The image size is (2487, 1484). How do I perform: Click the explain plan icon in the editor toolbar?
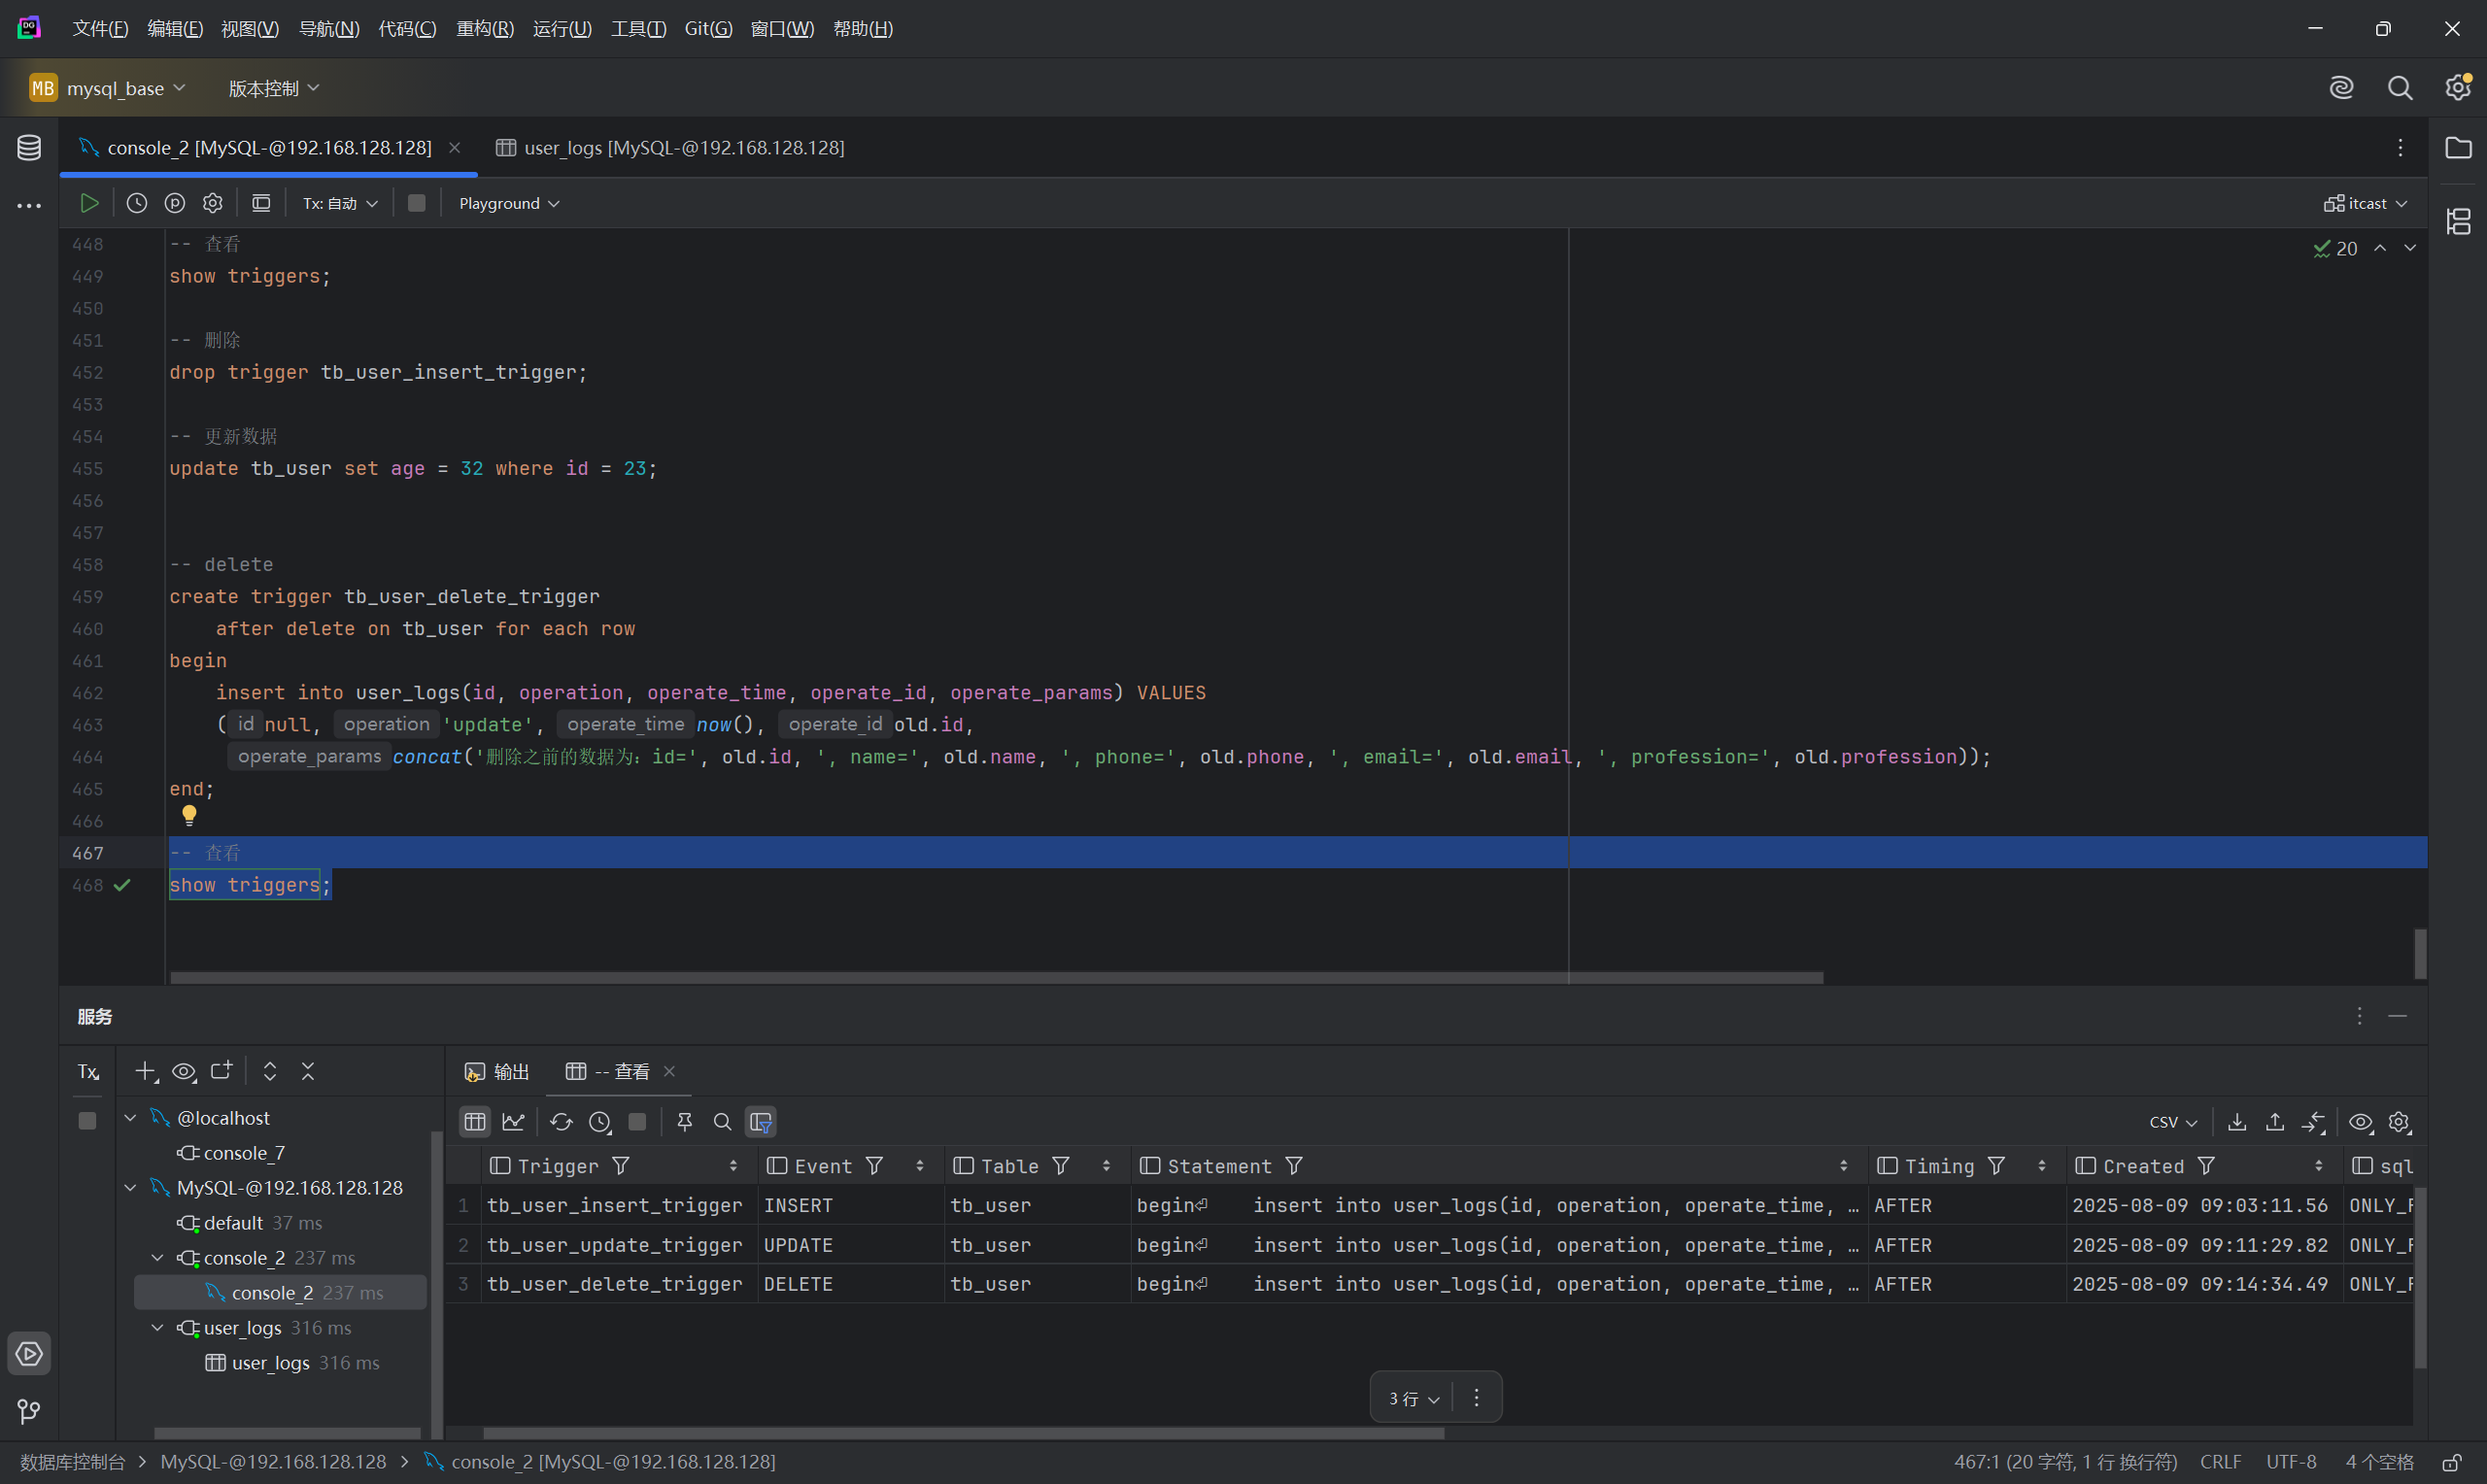pyautogui.click(x=175, y=203)
